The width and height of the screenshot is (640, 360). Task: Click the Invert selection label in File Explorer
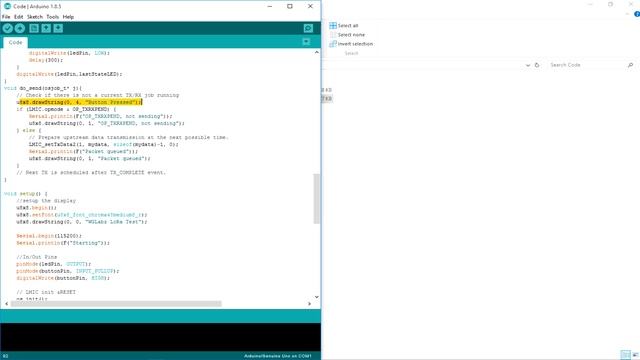pos(355,44)
